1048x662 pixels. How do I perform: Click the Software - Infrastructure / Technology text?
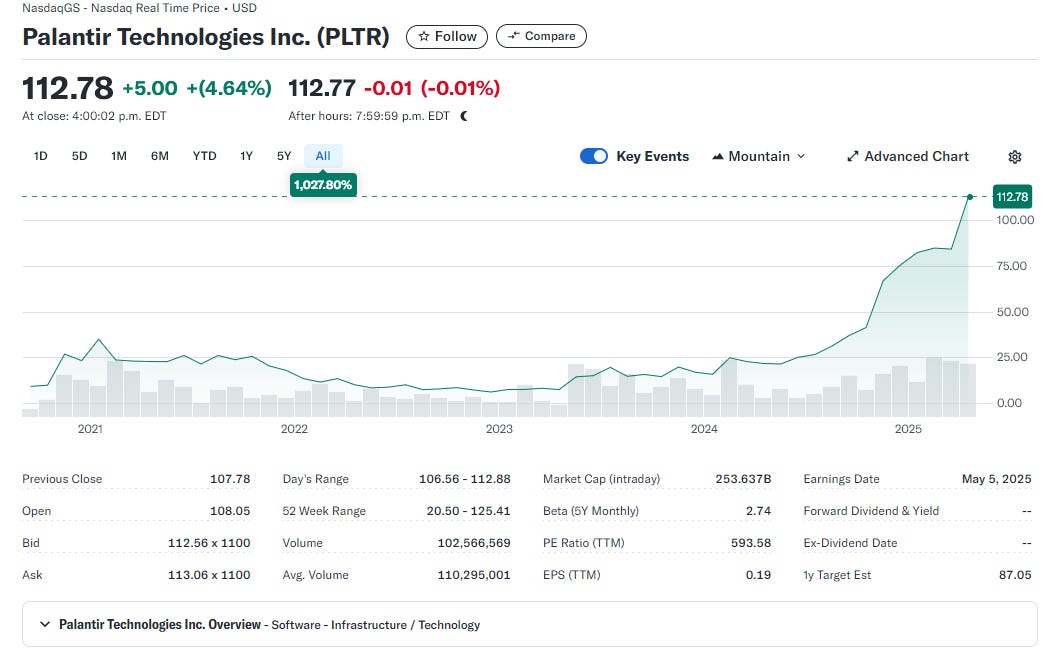click(x=376, y=625)
